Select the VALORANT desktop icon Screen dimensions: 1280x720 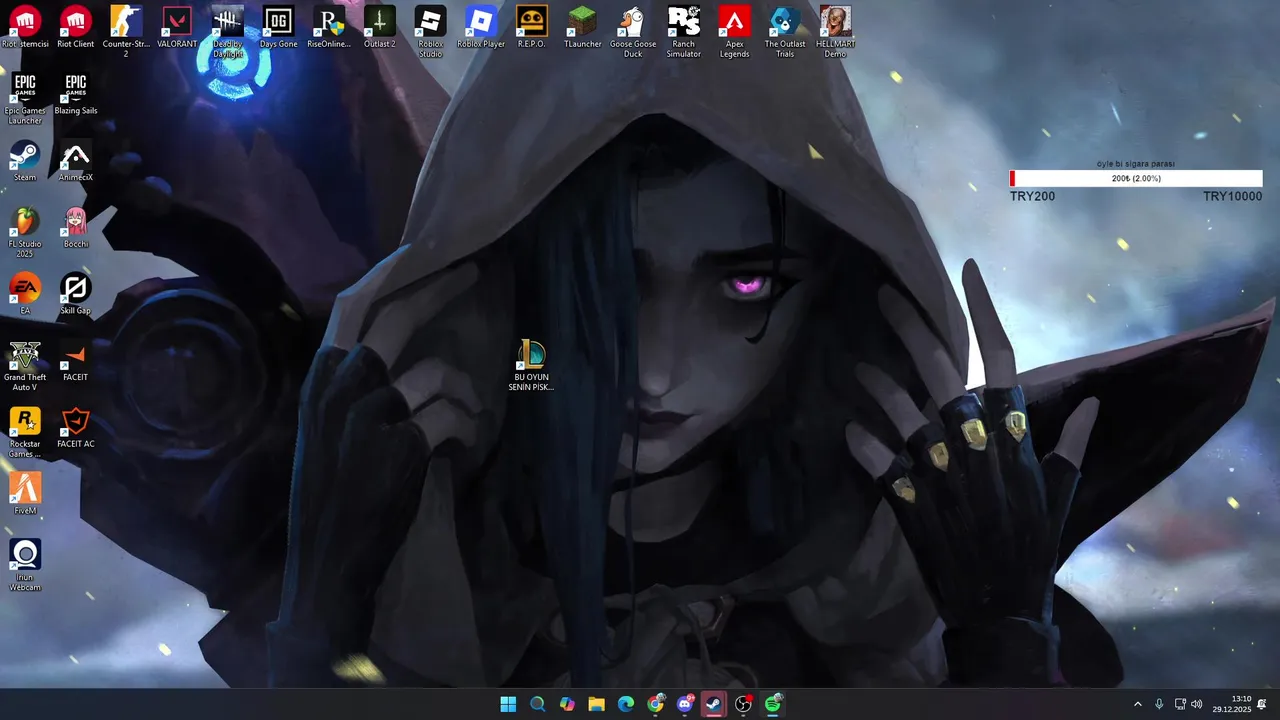click(x=177, y=27)
